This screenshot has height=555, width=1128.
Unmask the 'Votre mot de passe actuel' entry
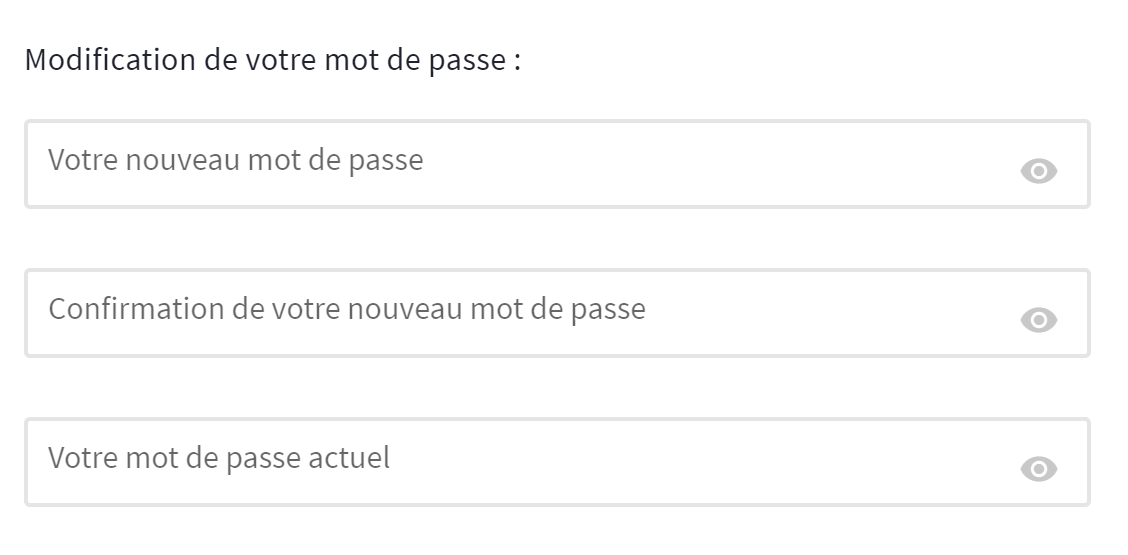pyautogui.click(x=1039, y=469)
